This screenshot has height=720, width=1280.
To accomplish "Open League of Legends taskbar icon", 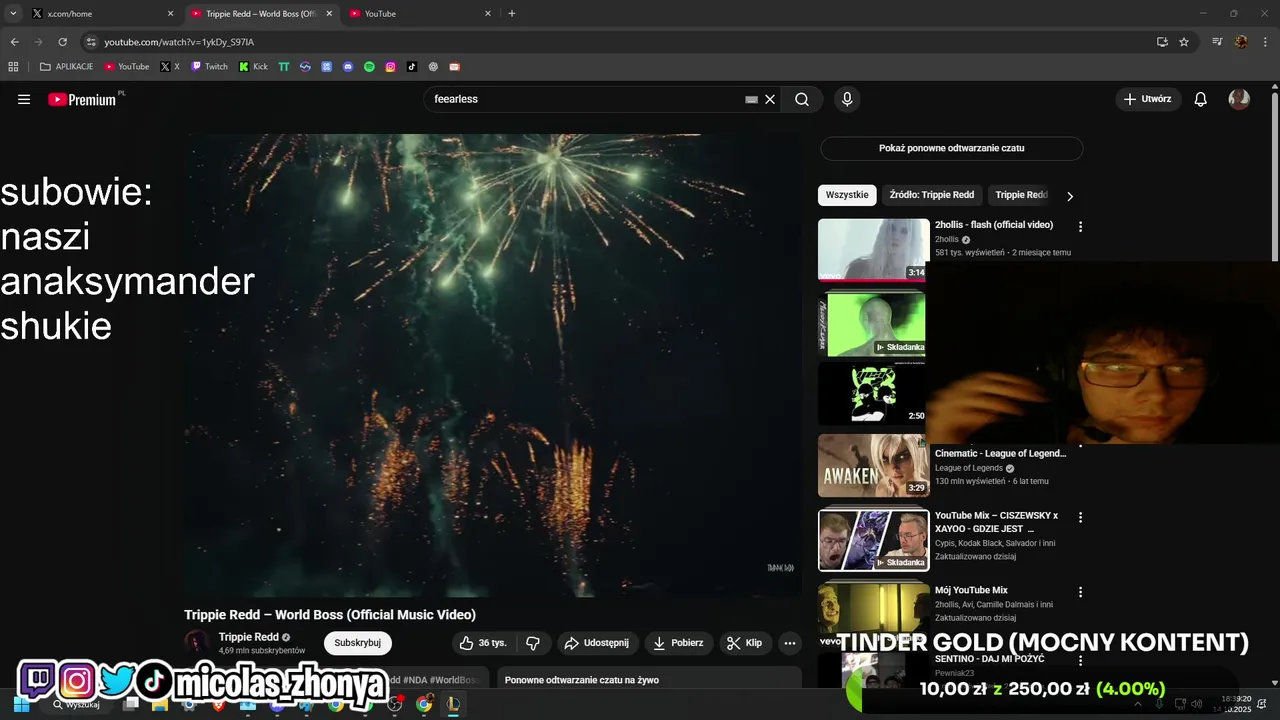I will click(x=453, y=704).
